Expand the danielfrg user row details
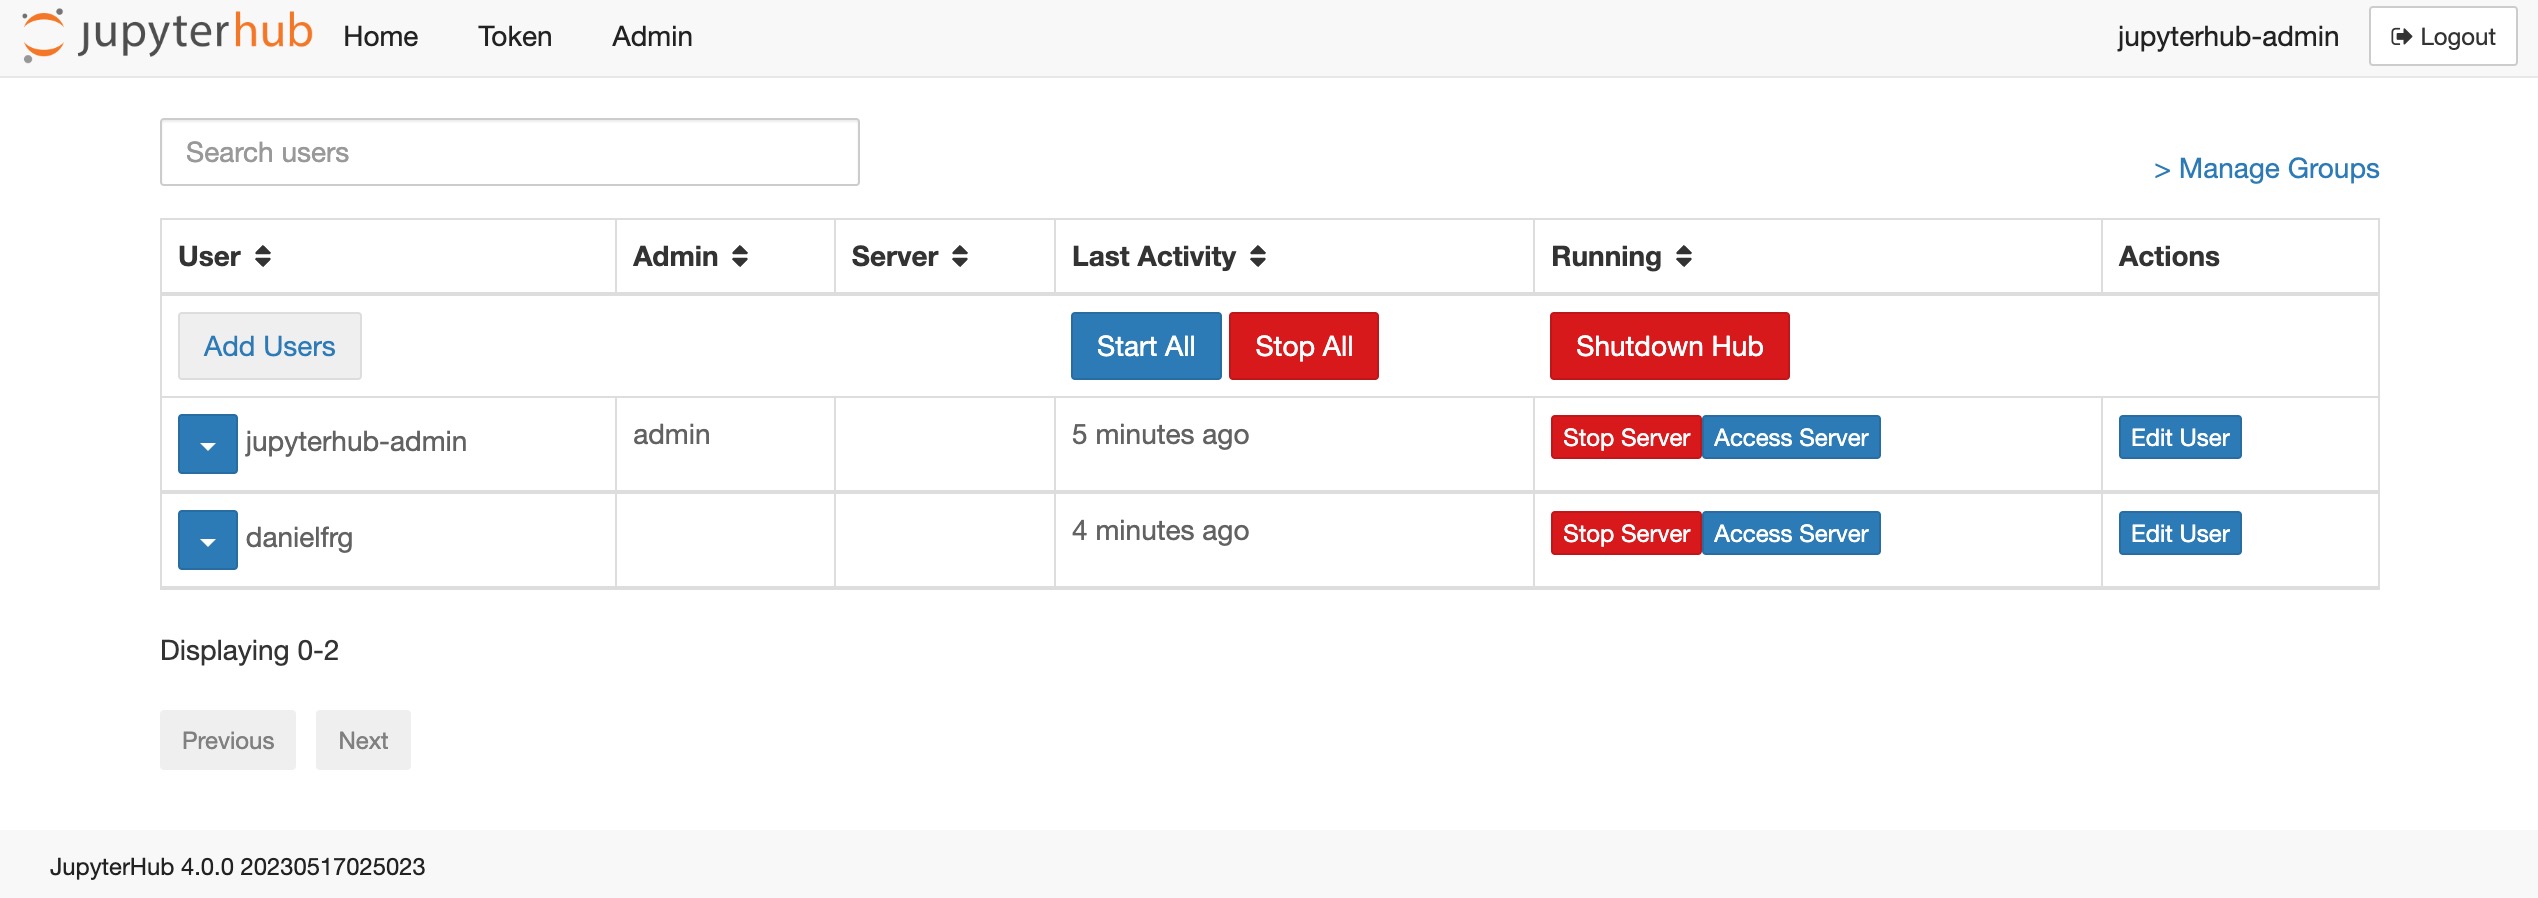2538x898 pixels. [208, 540]
